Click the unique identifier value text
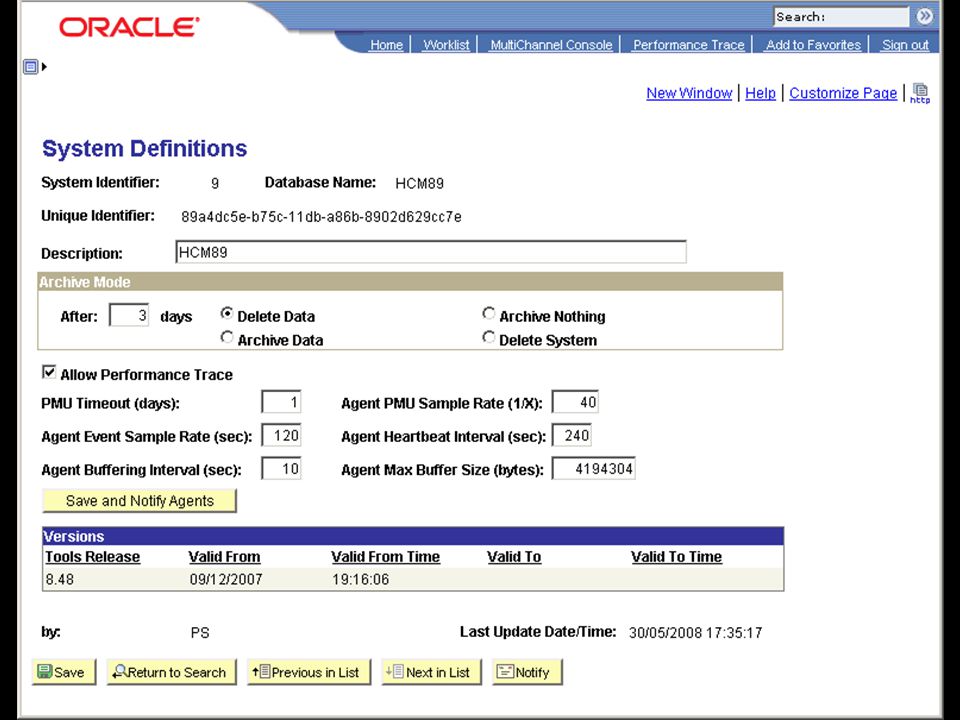The image size is (960, 720). 321,217
